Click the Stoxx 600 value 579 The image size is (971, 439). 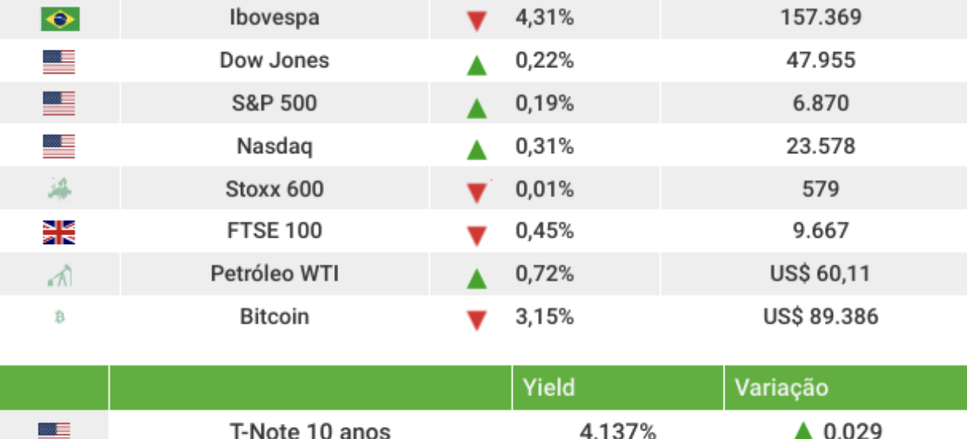tap(820, 189)
